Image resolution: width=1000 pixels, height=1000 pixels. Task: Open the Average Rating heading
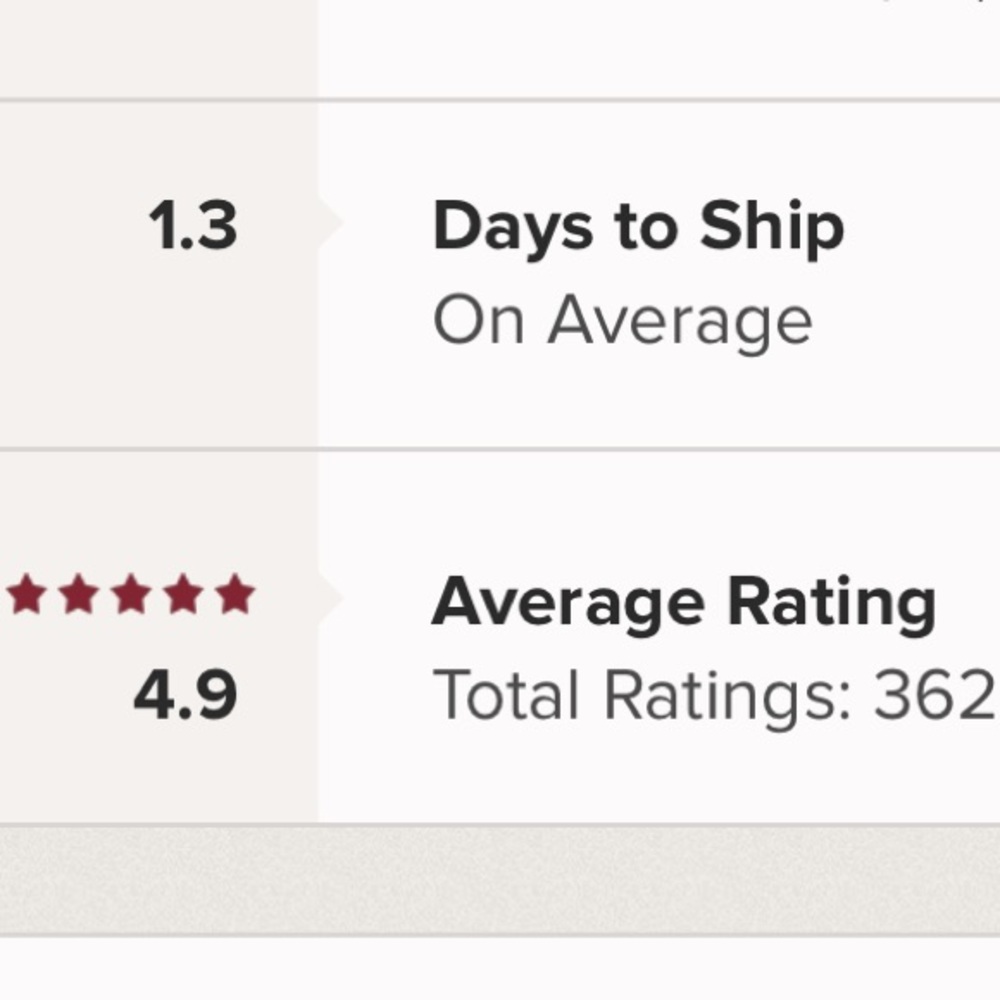(x=683, y=604)
